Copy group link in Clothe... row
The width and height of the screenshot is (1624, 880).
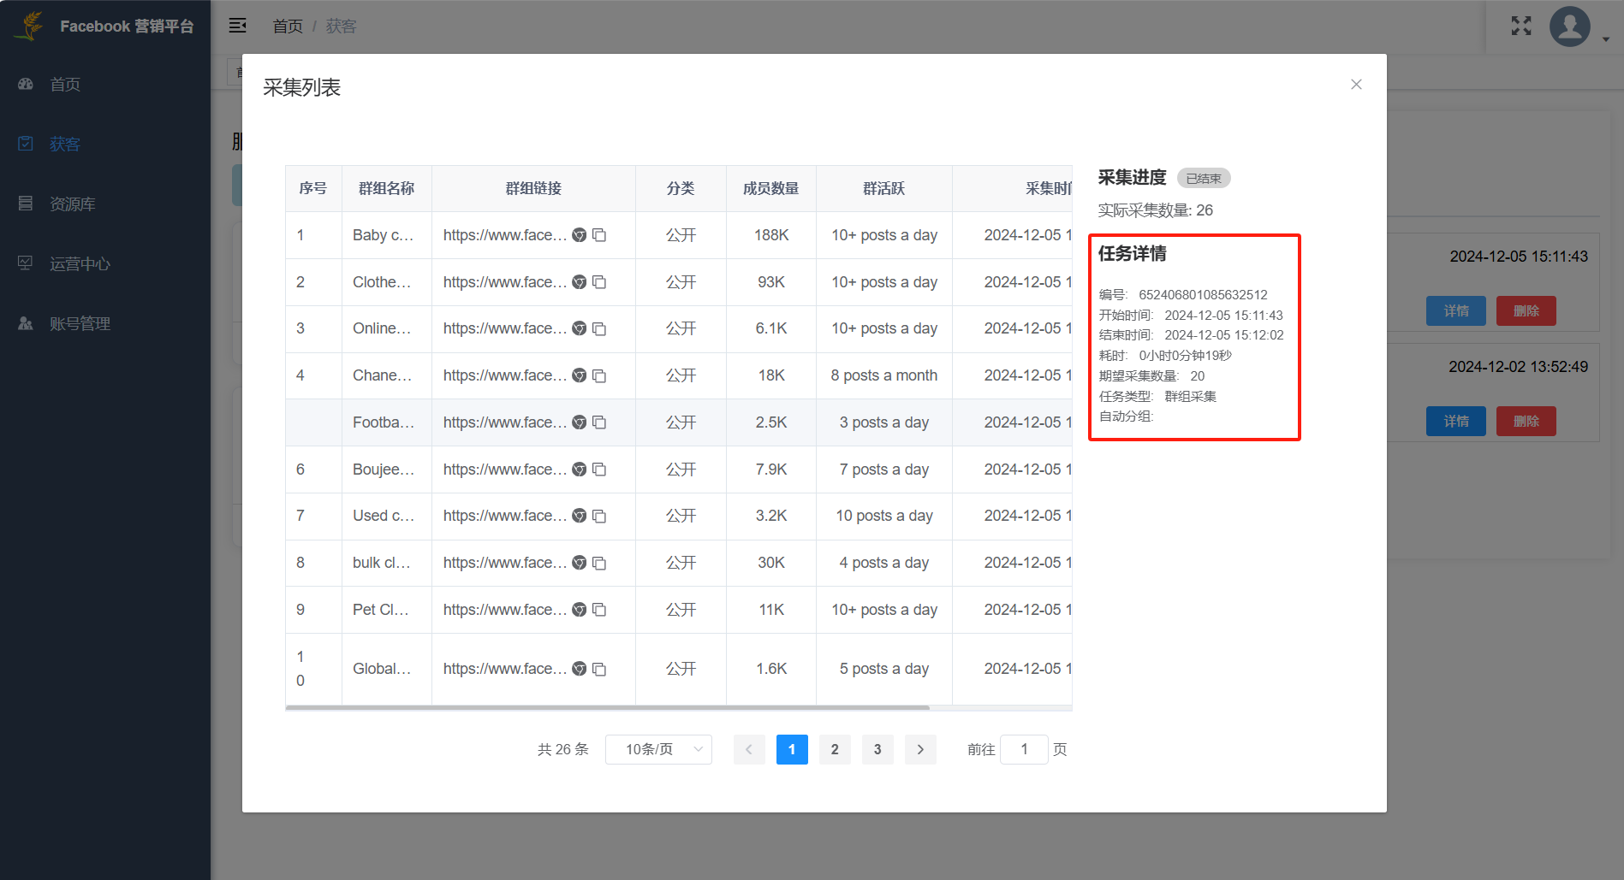click(x=599, y=282)
